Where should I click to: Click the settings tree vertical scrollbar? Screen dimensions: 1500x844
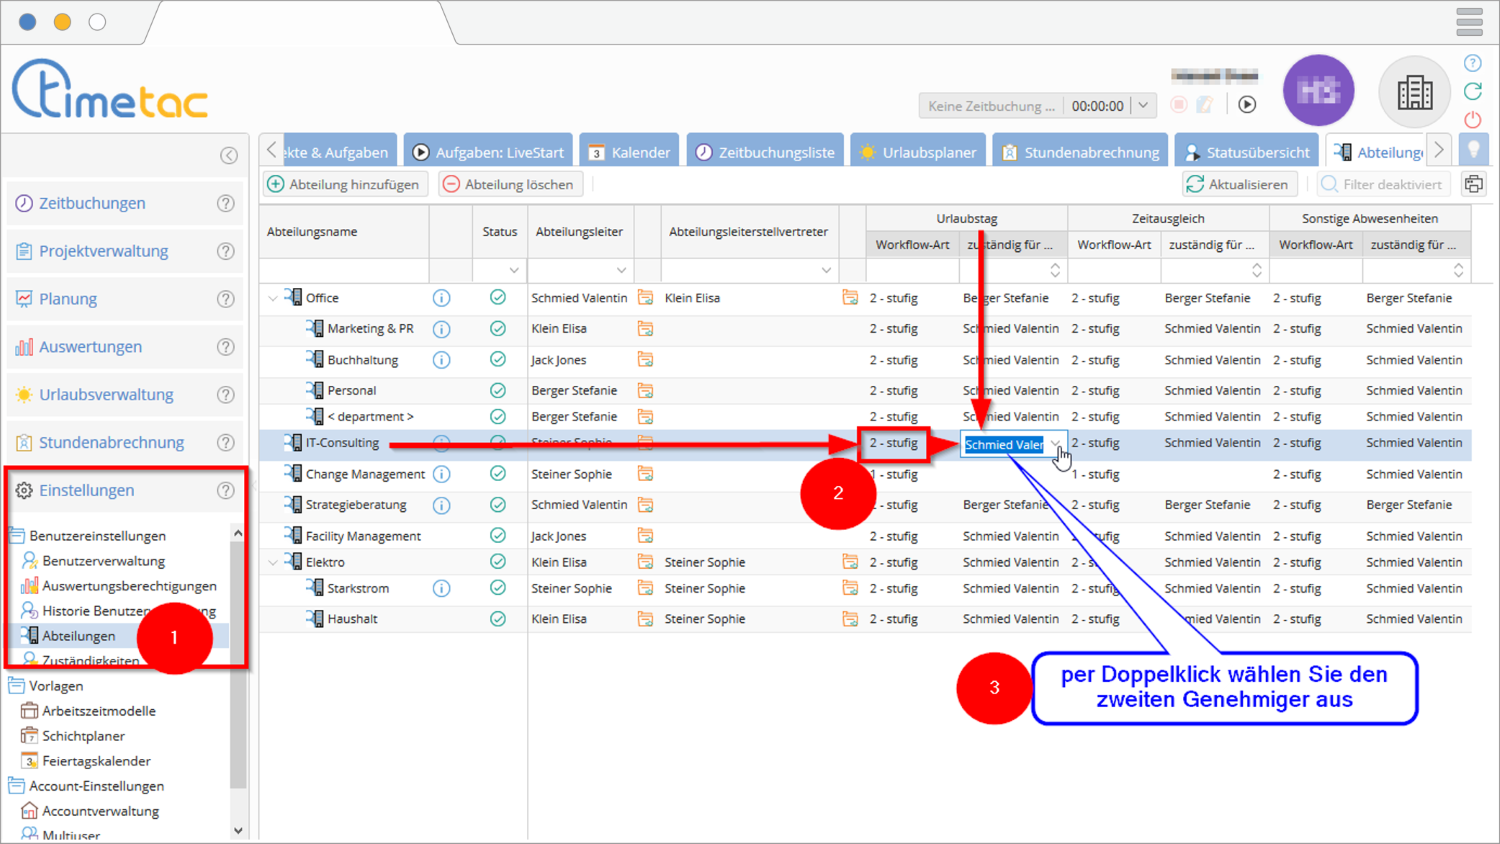coord(238,680)
